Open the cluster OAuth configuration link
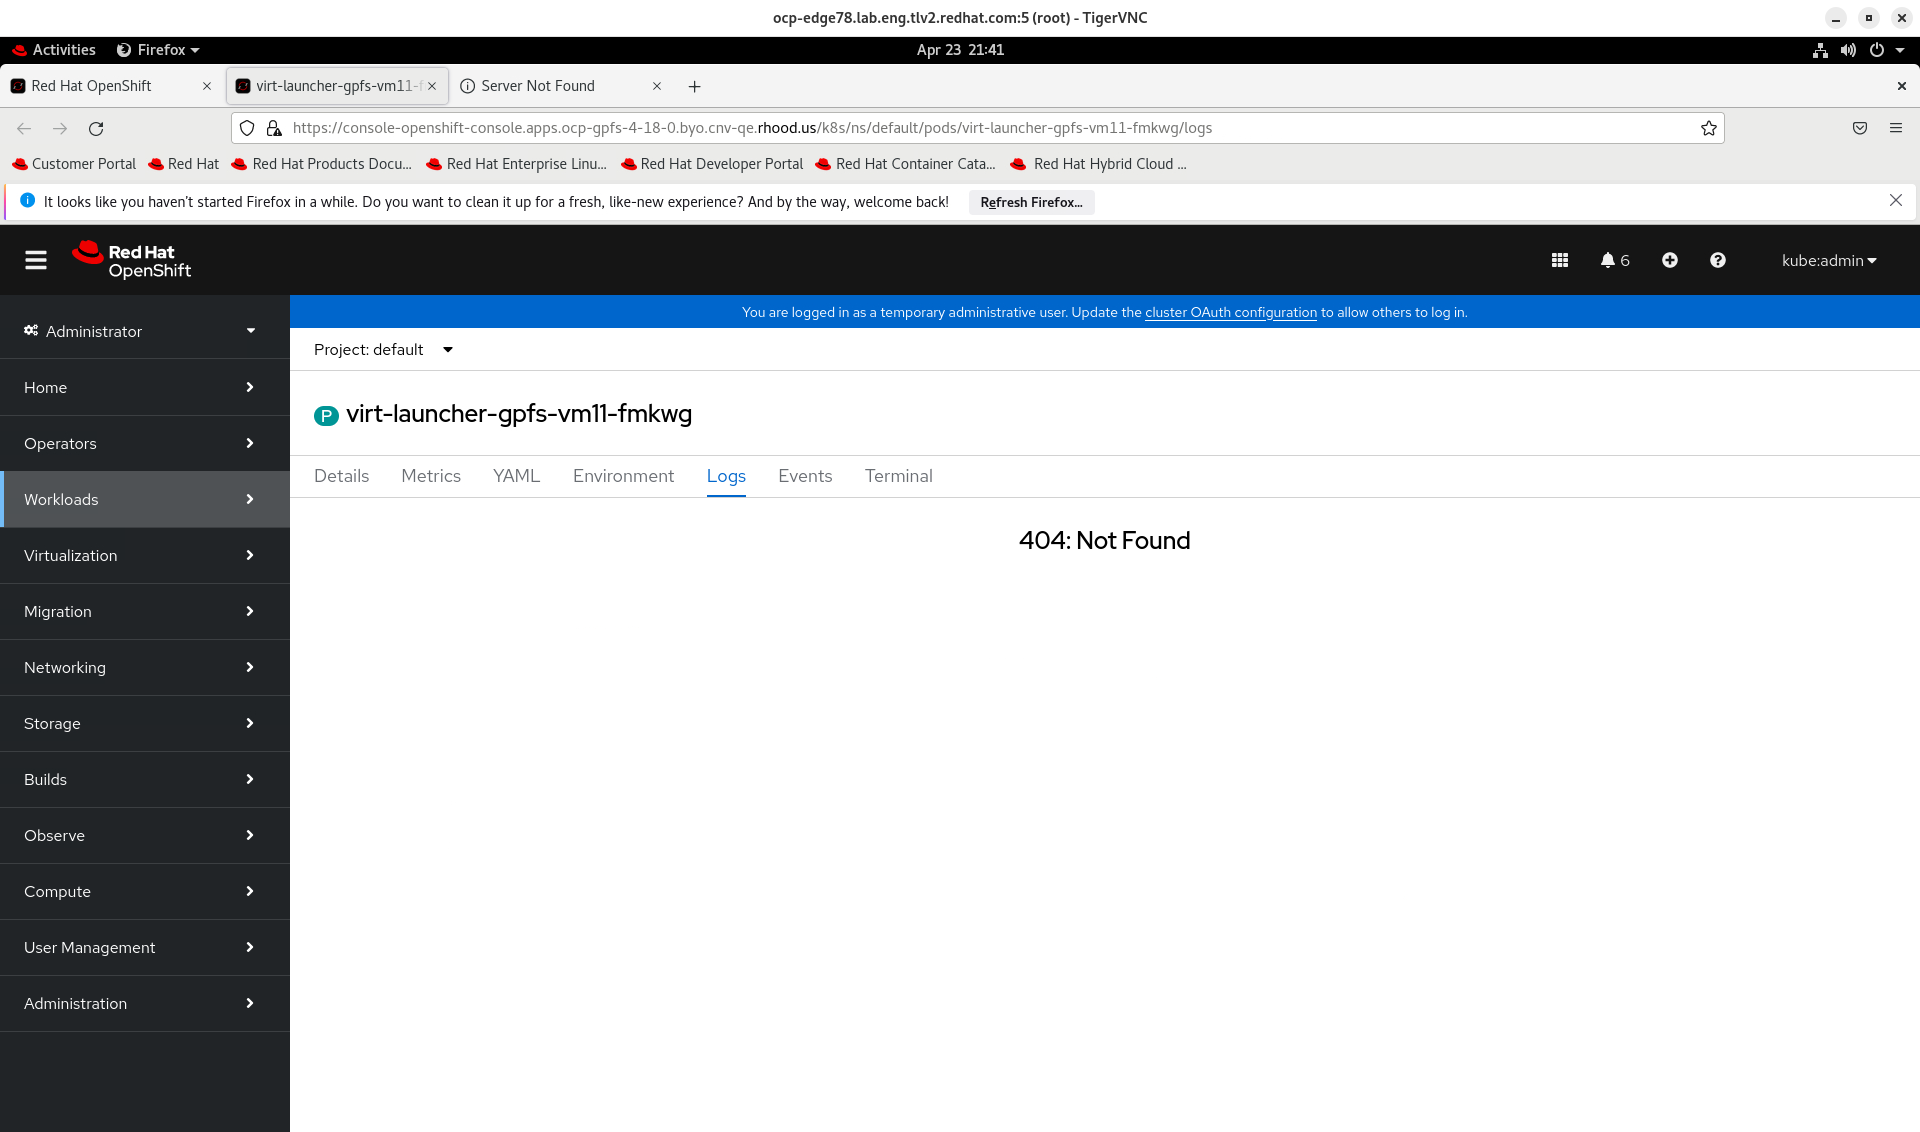The width and height of the screenshot is (1920, 1132). coord(1230,312)
